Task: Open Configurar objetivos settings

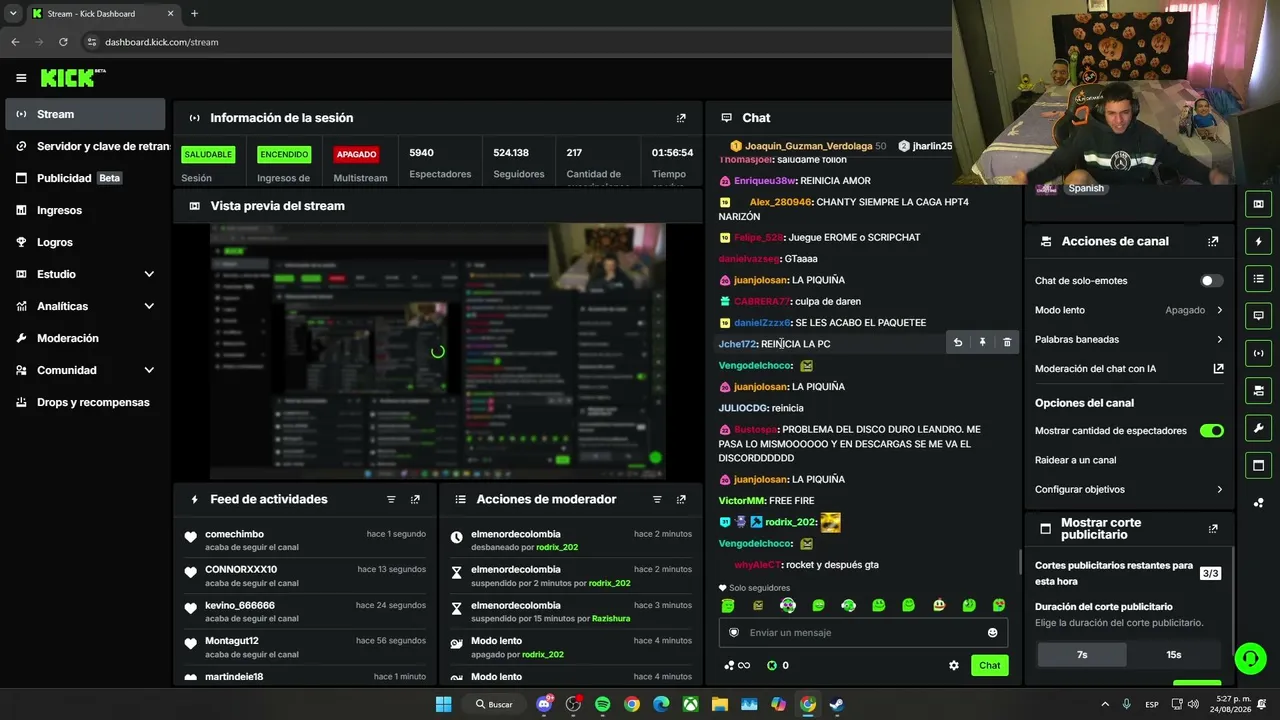Action: pyautogui.click(x=1129, y=490)
